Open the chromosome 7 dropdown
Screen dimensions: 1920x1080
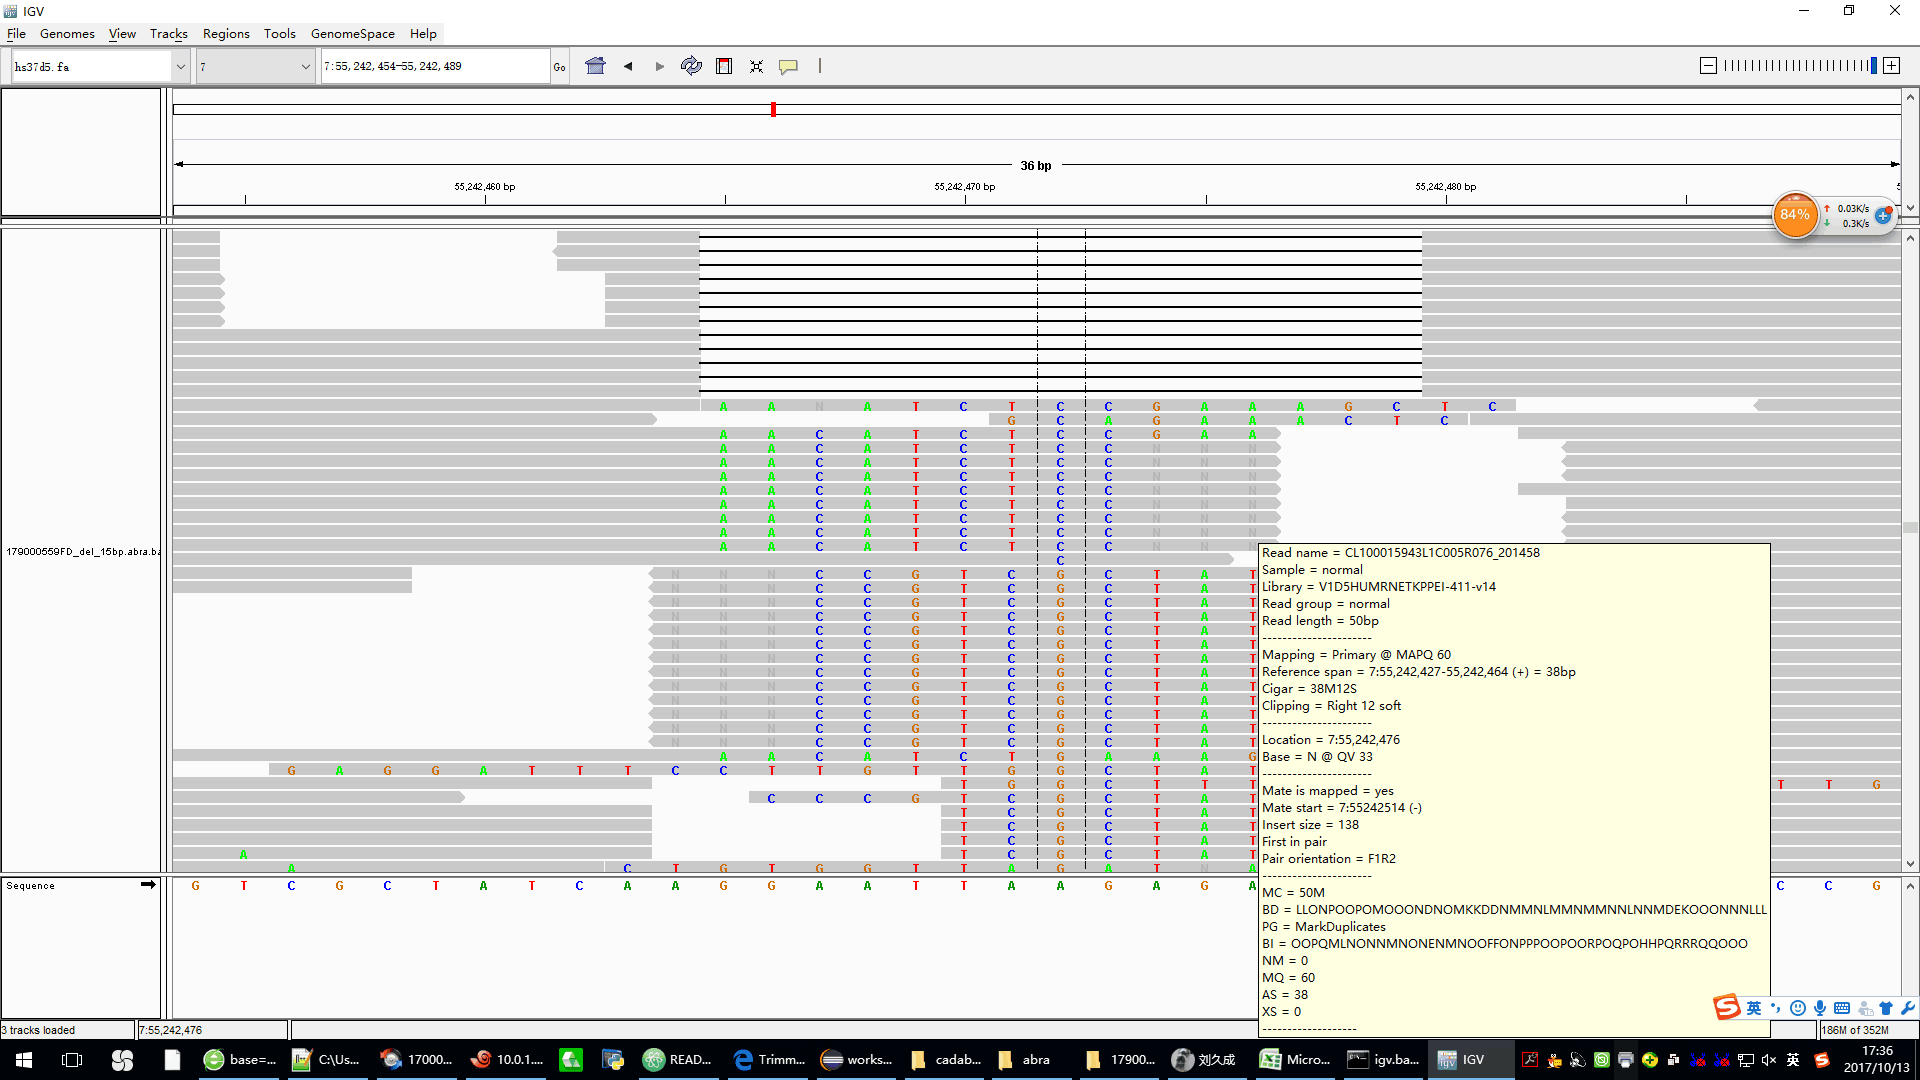(305, 67)
